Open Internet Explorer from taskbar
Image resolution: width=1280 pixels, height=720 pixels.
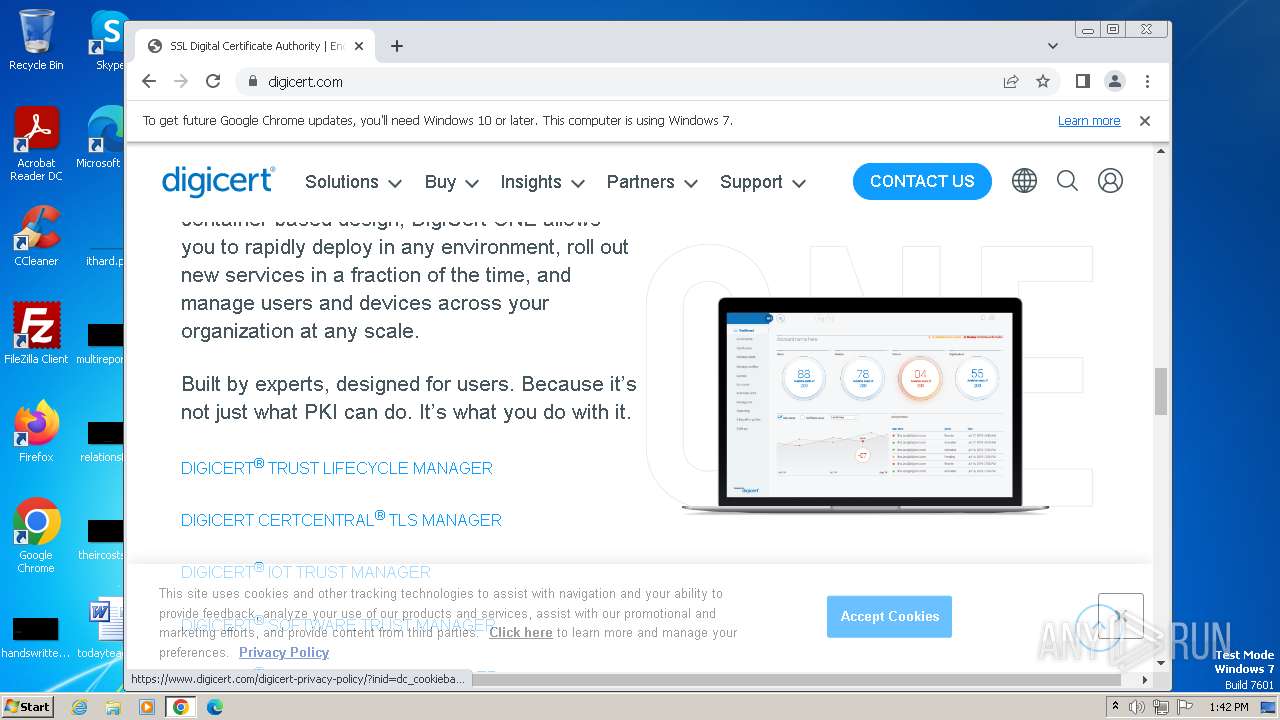[x=80, y=707]
